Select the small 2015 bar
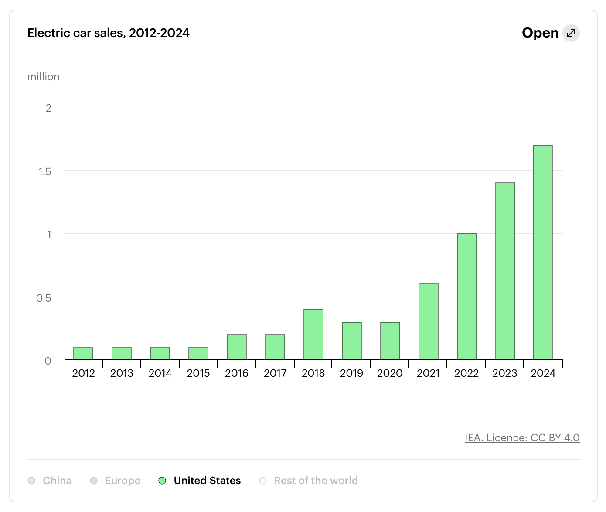 click(x=198, y=353)
